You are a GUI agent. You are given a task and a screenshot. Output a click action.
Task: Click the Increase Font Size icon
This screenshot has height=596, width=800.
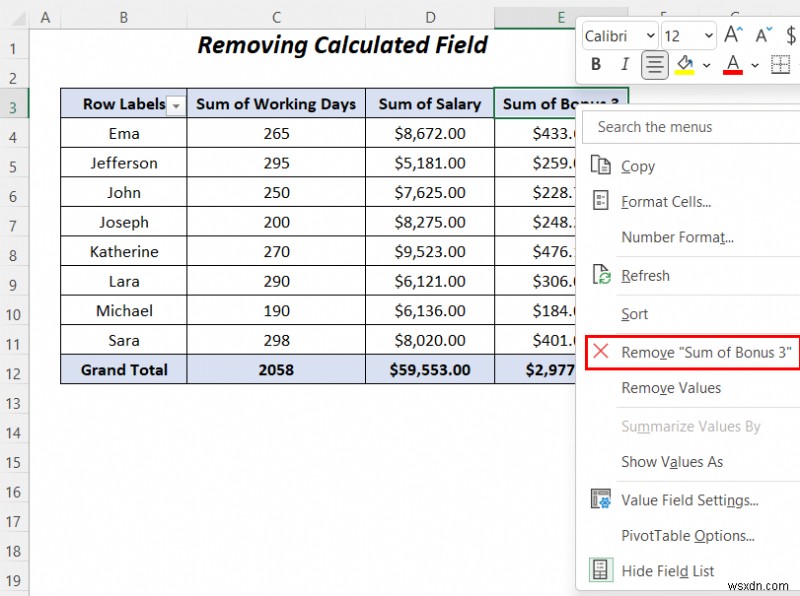coord(733,35)
